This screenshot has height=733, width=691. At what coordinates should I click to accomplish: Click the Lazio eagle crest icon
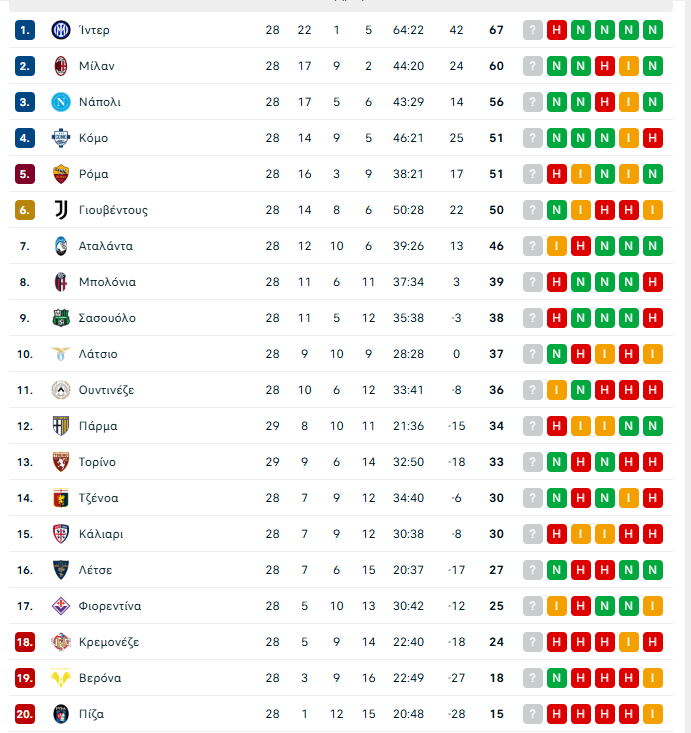(x=61, y=354)
